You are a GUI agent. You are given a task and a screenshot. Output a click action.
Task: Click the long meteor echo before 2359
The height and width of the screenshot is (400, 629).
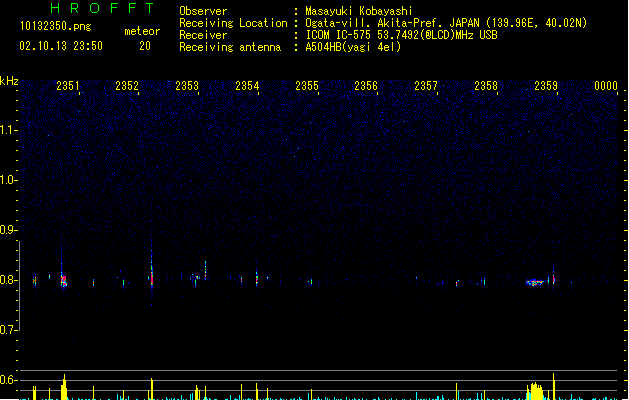click(x=535, y=282)
